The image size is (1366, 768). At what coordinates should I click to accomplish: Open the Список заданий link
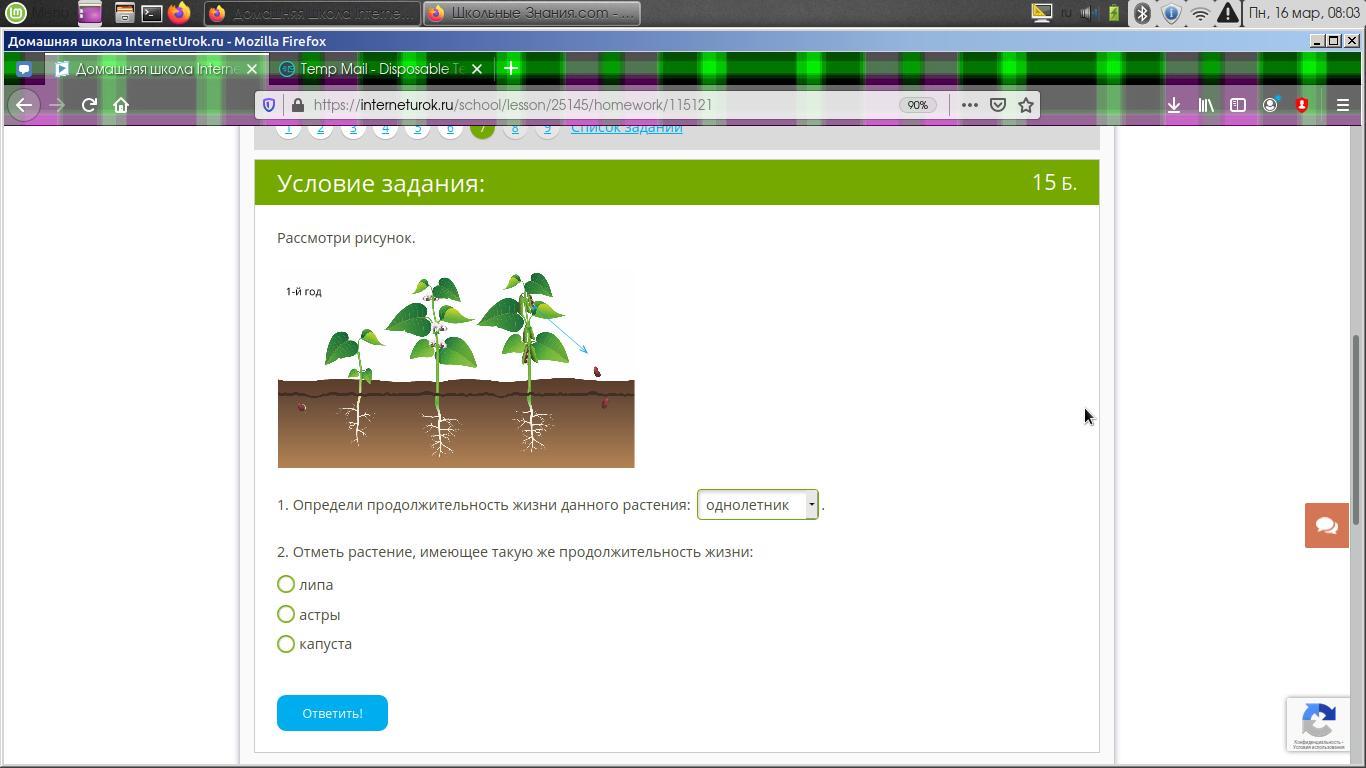point(626,128)
